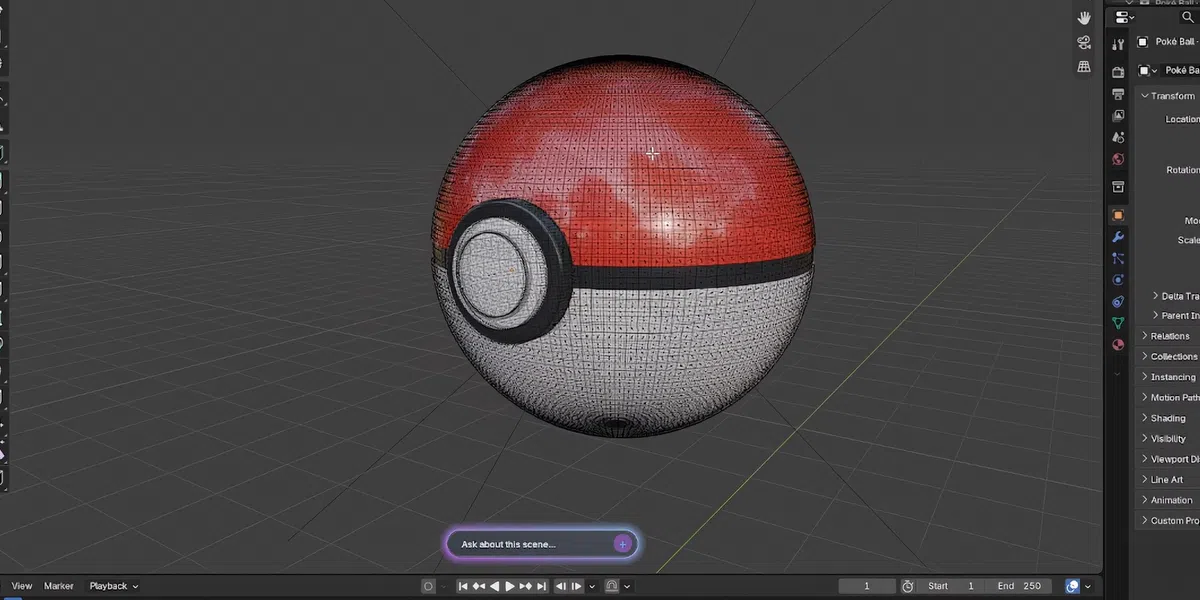
Task: Step back one frame
Action: point(560,586)
